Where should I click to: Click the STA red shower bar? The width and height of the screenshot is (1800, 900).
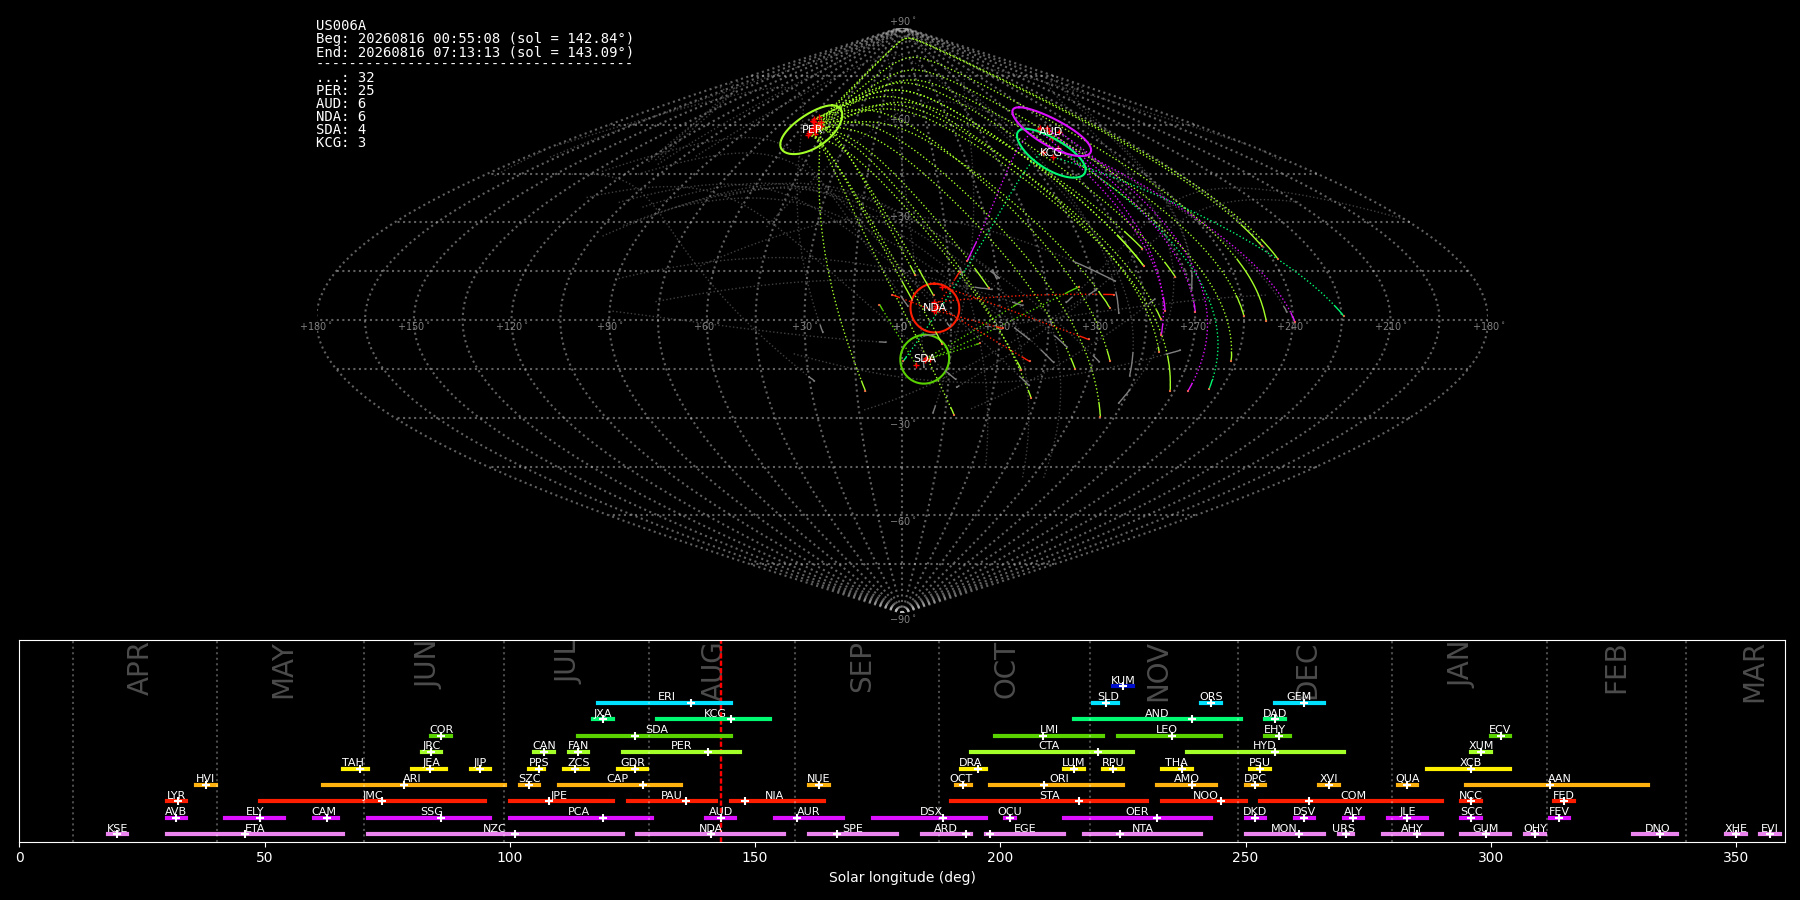1049,801
